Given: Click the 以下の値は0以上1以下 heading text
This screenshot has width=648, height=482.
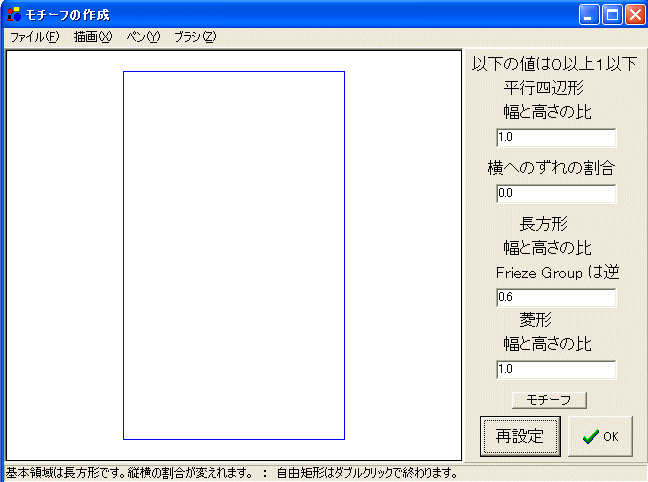Looking at the screenshot, I should click(554, 64).
